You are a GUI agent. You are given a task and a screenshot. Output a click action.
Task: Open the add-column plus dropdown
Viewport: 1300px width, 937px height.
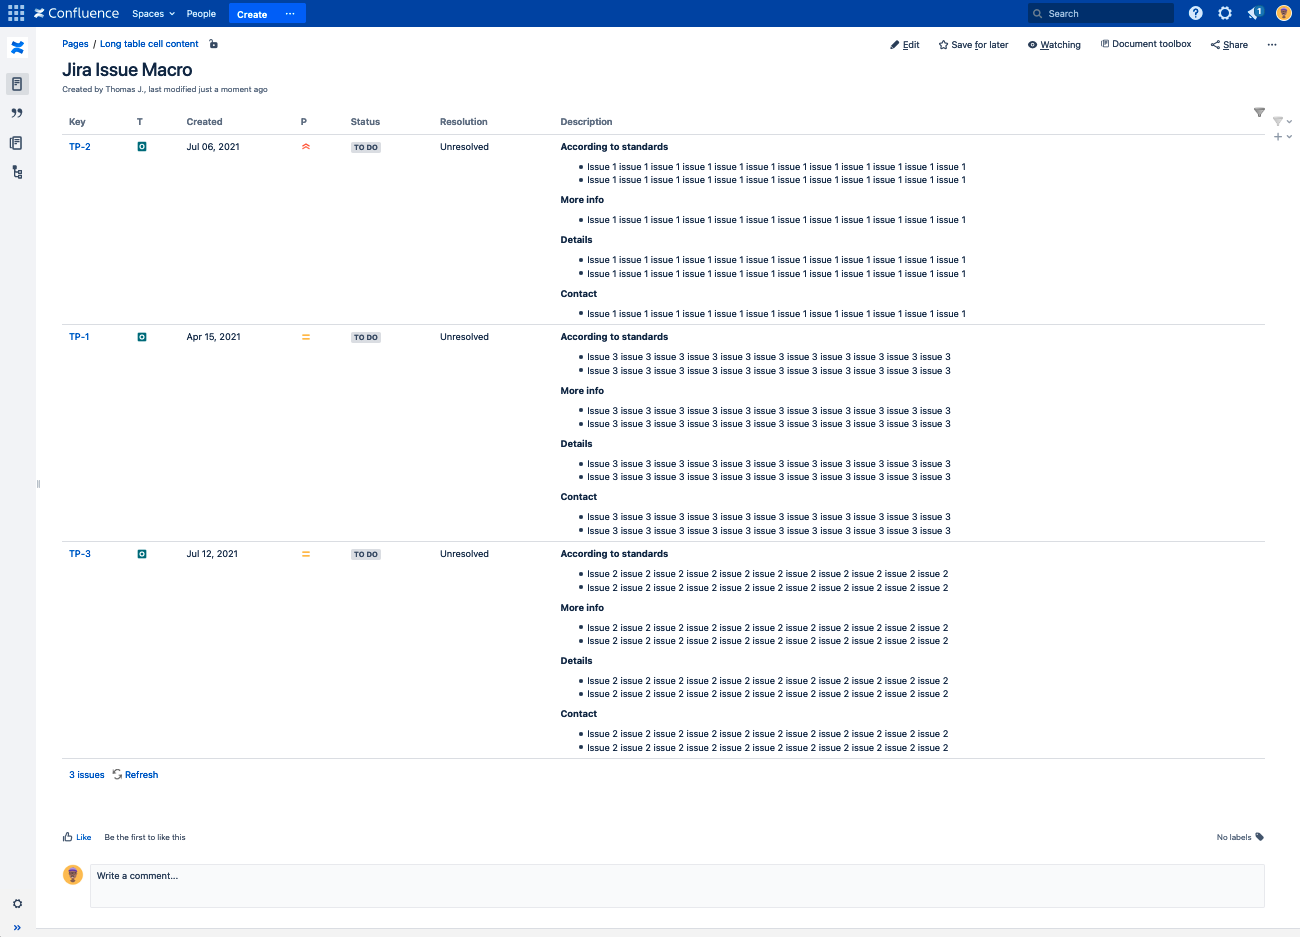coord(1279,137)
